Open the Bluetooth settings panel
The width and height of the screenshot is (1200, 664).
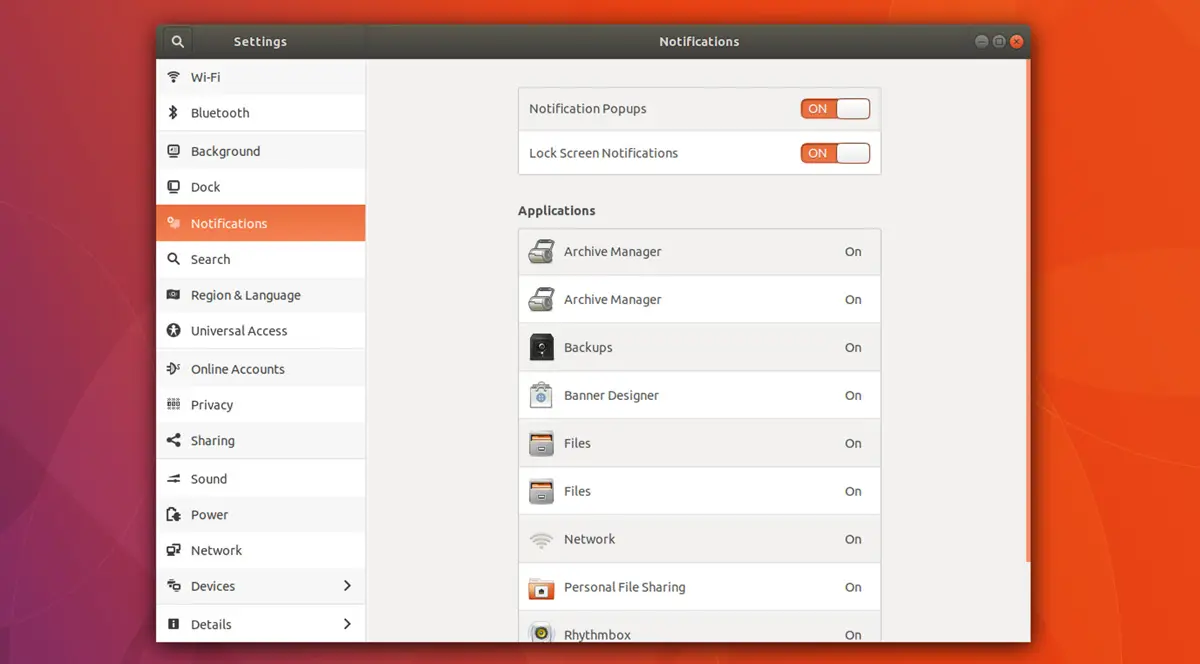click(261, 113)
